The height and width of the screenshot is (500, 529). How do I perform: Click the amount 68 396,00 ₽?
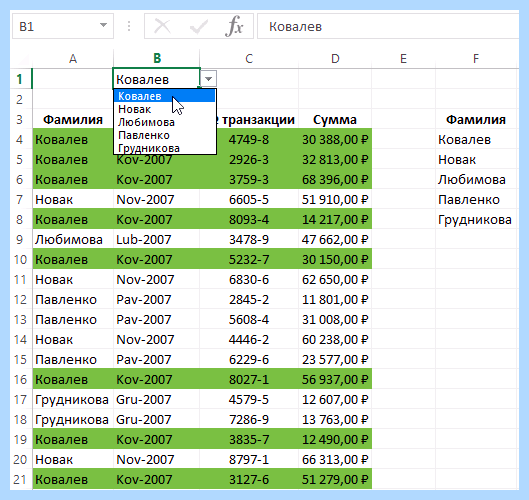point(335,179)
